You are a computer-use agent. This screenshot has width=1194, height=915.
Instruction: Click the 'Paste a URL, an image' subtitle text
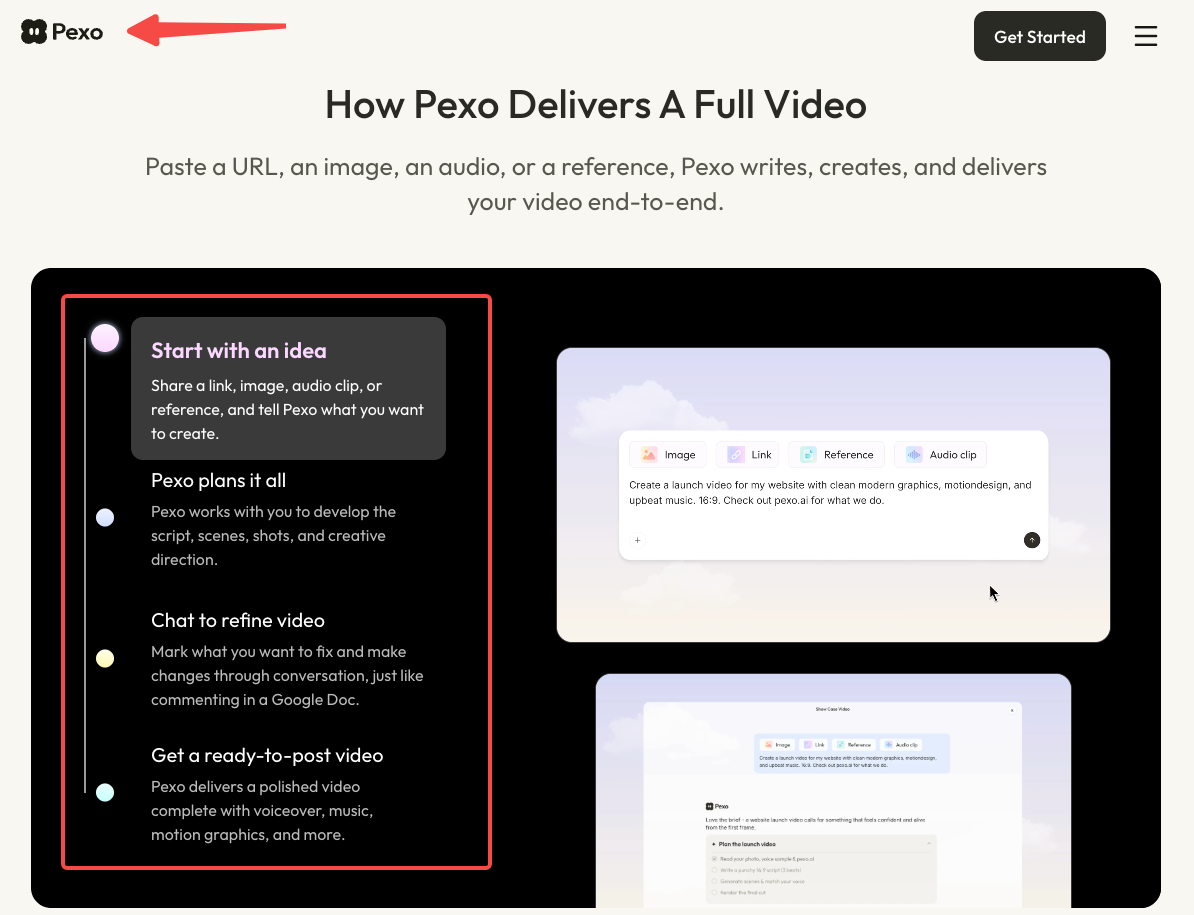point(595,184)
